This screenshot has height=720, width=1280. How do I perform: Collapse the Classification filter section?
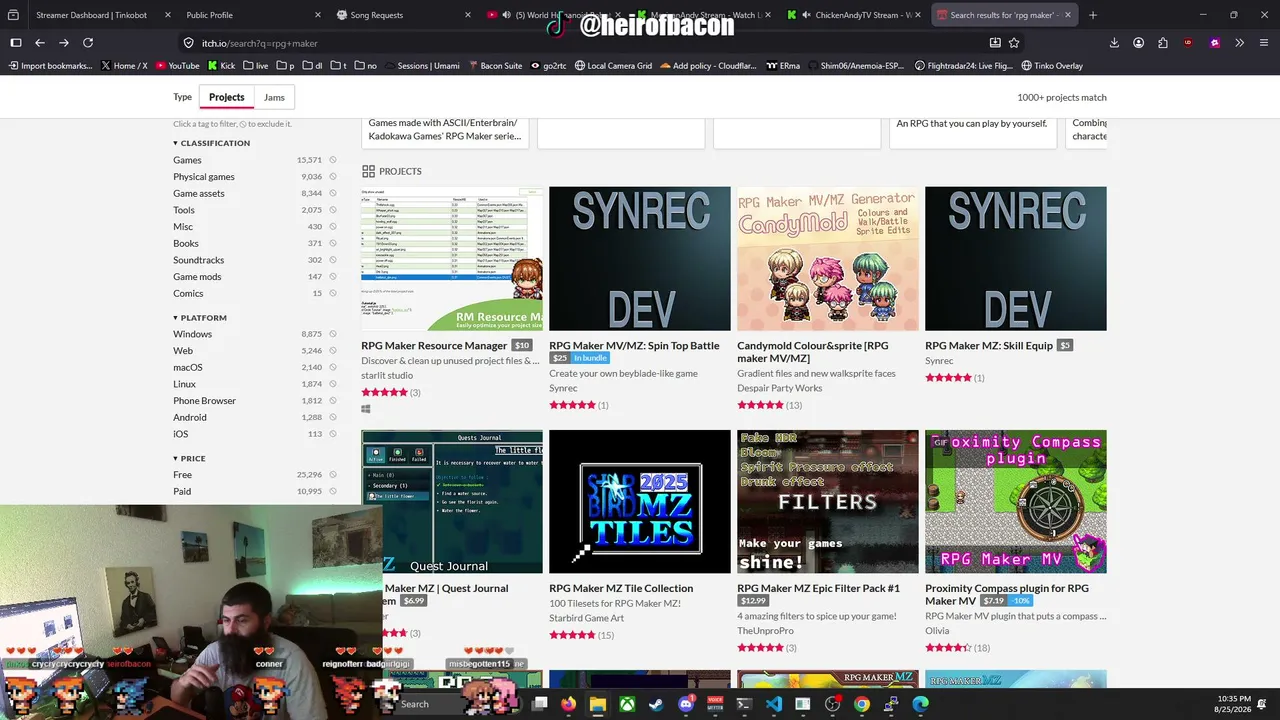pyautogui.click(x=212, y=143)
